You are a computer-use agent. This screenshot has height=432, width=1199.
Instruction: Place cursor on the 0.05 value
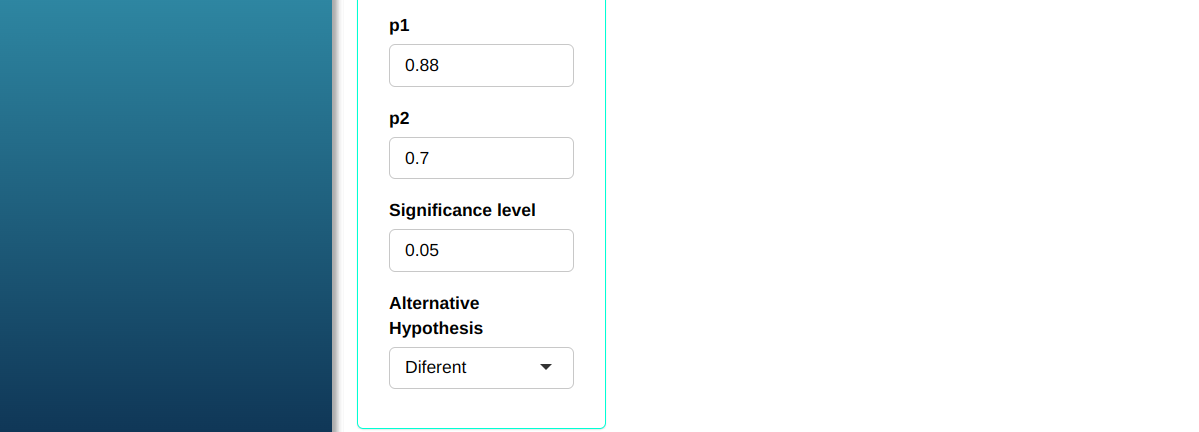(x=422, y=250)
